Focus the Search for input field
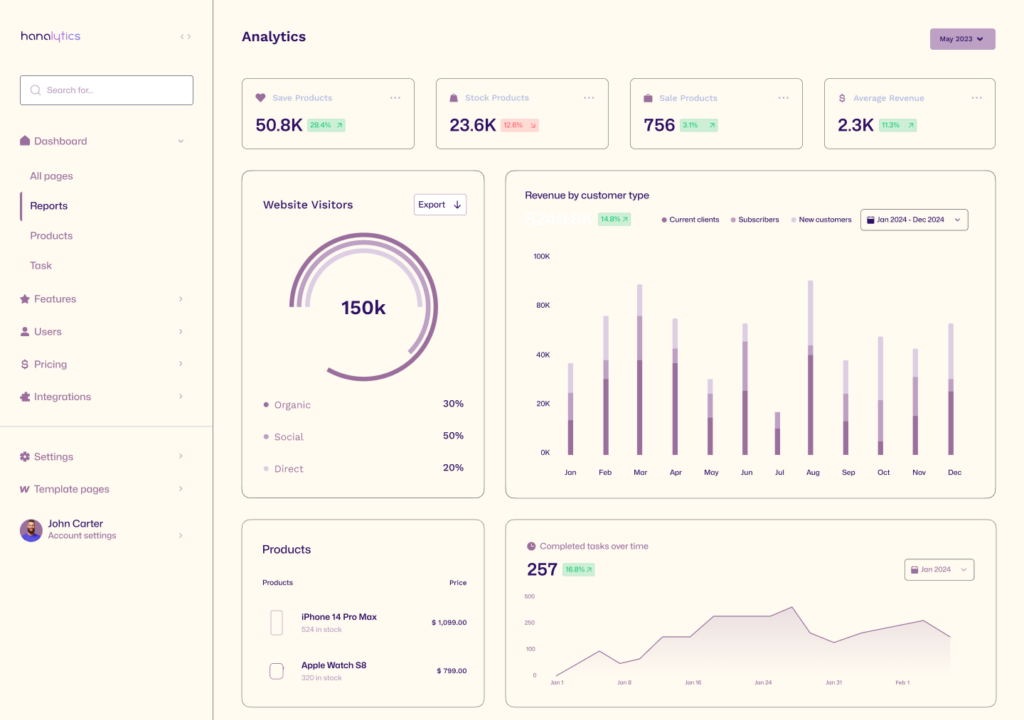This screenshot has width=1024, height=720. coord(107,90)
